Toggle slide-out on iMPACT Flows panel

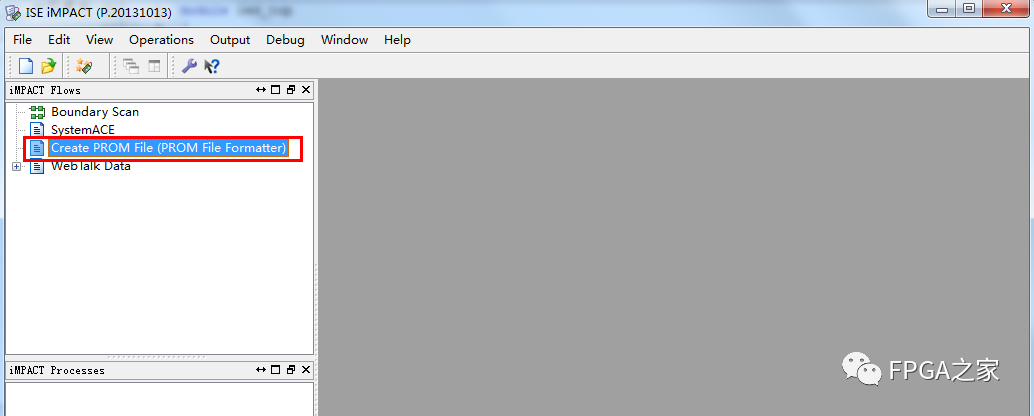(261, 90)
